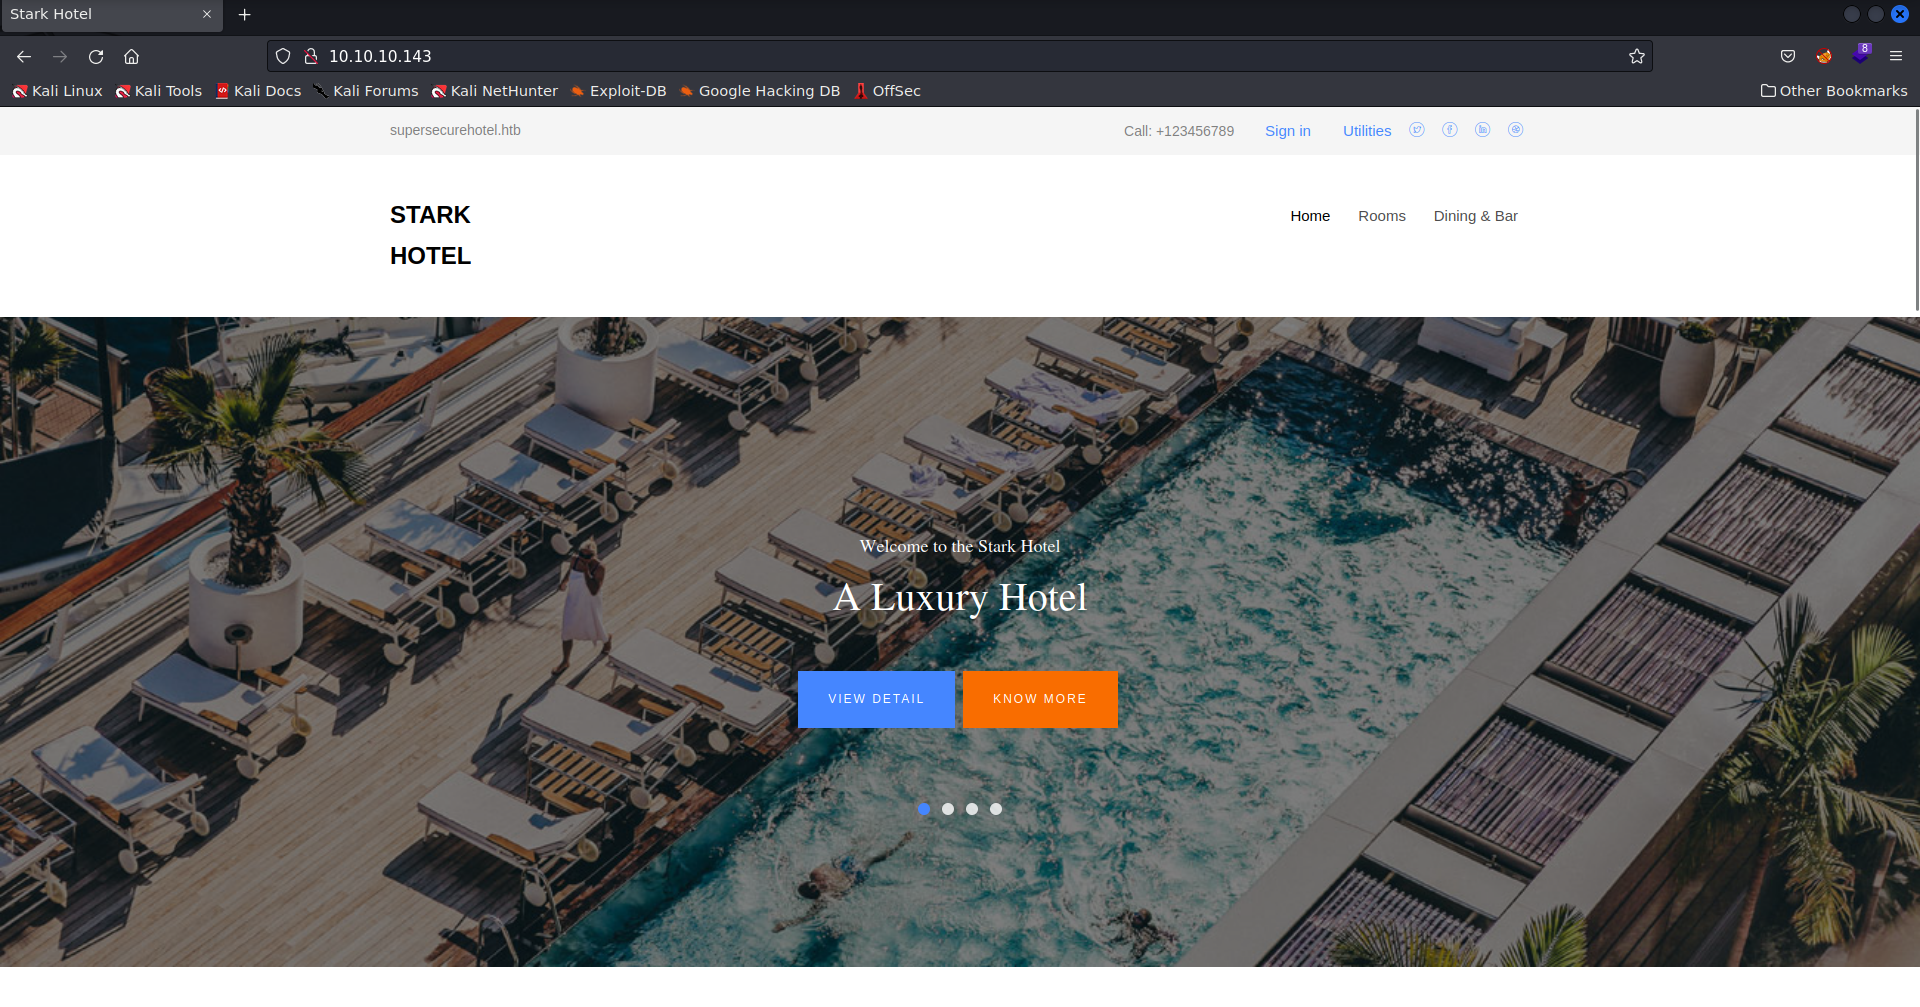1920x1007 pixels.
Task: Bookmark this page with the star
Action: 1637,56
